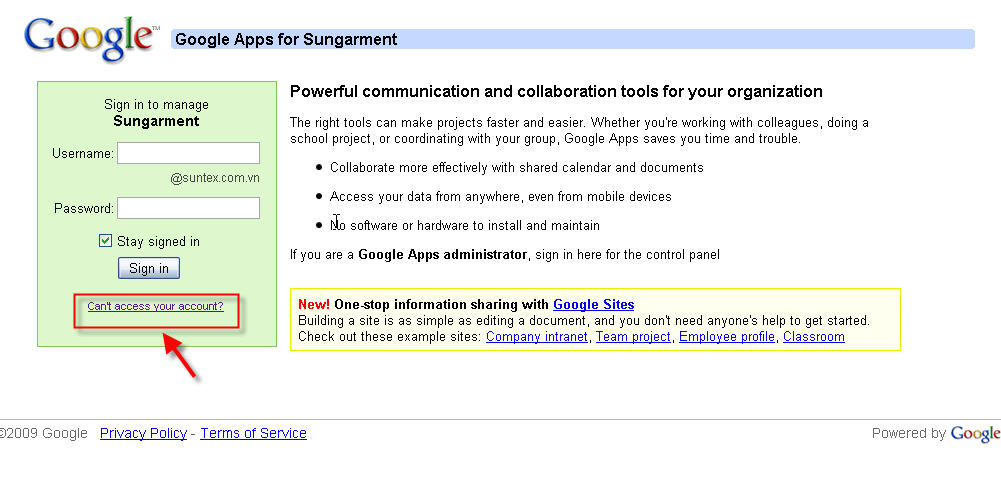Open the Privacy Policy link
This screenshot has width=1001, height=478.
pyautogui.click(x=144, y=433)
